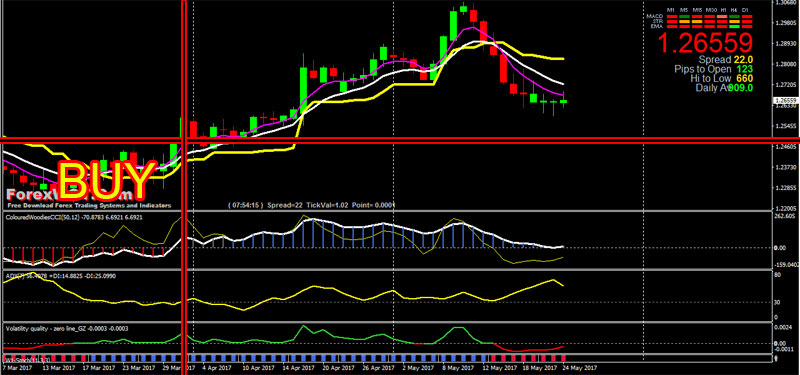
Task: Click the 0.0024 volatility scale value
Action: click(784, 328)
